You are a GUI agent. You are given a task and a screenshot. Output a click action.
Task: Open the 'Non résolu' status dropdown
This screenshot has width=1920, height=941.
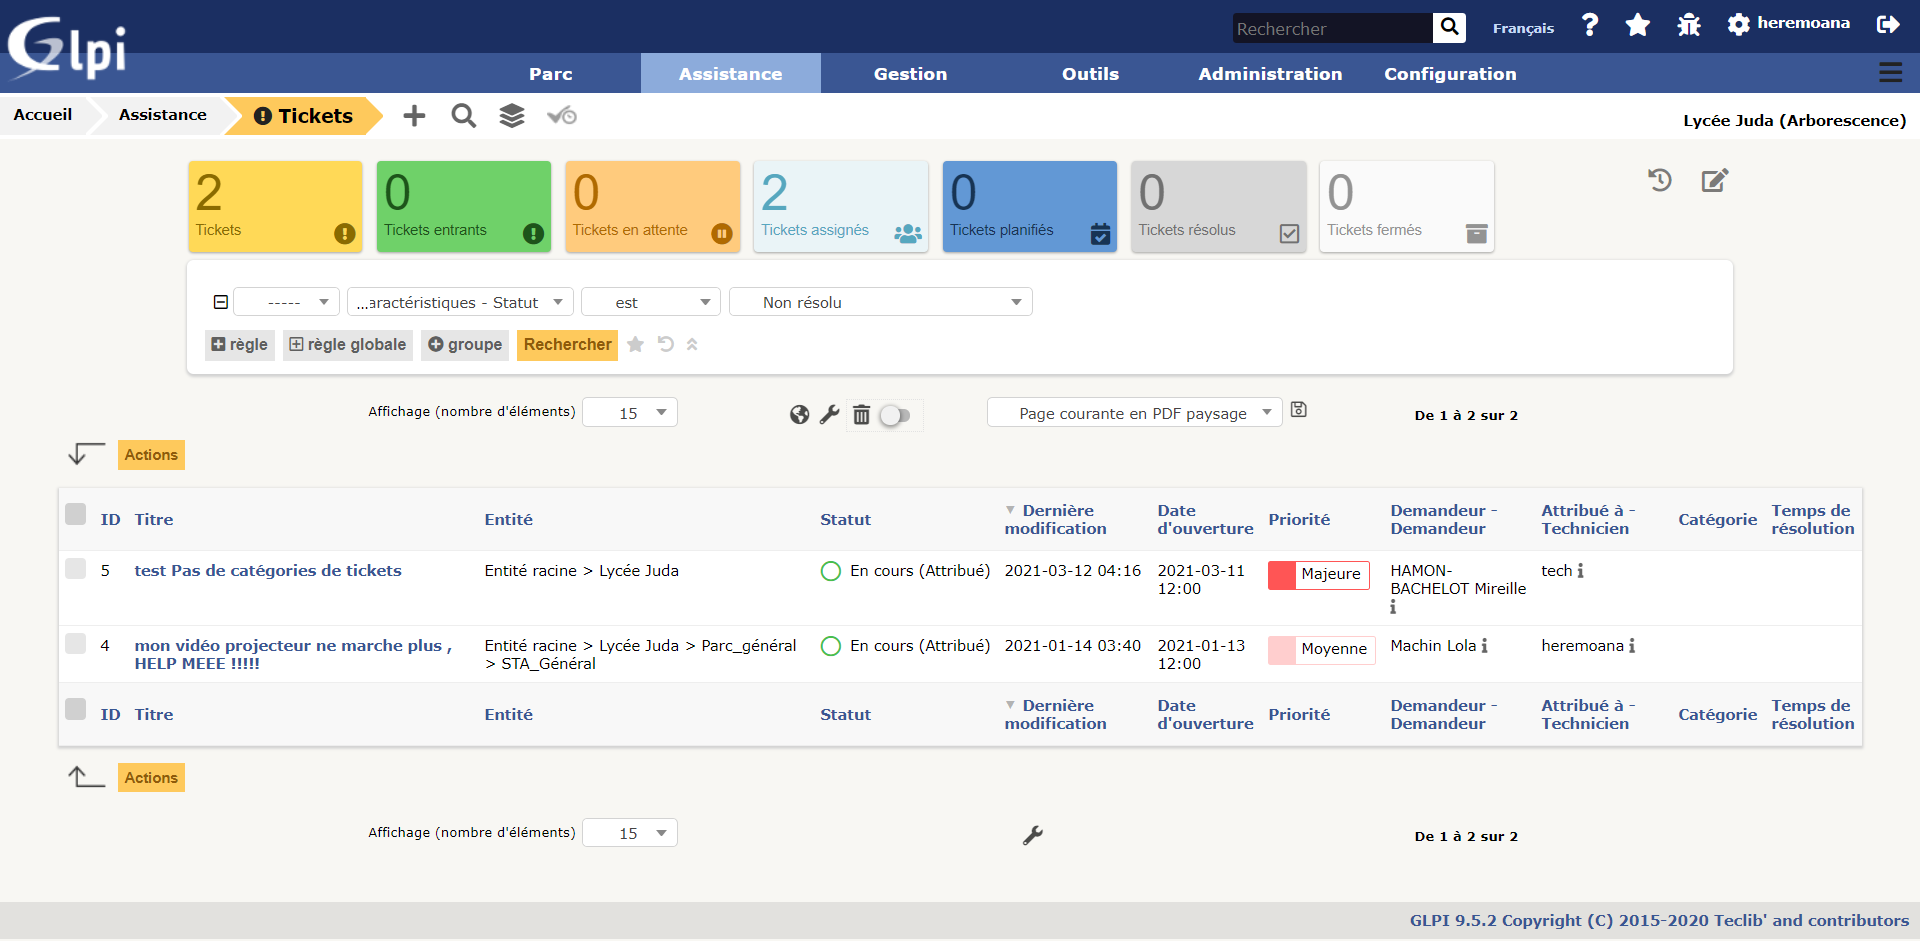(x=880, y=302)
